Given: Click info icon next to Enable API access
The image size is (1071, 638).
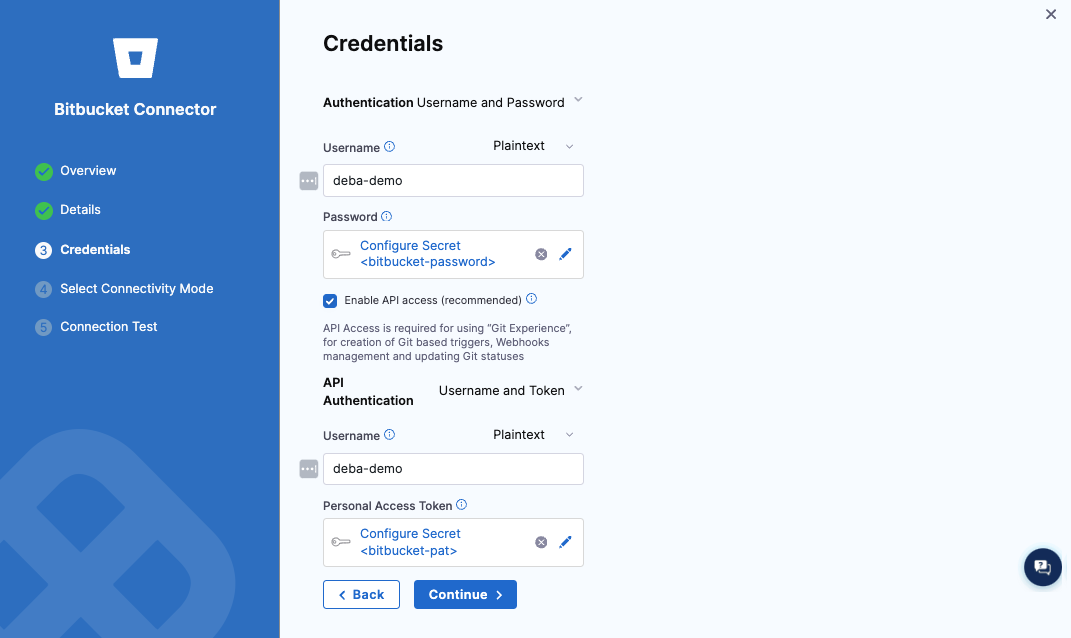Looking at the screenshot, I should 532,299.
